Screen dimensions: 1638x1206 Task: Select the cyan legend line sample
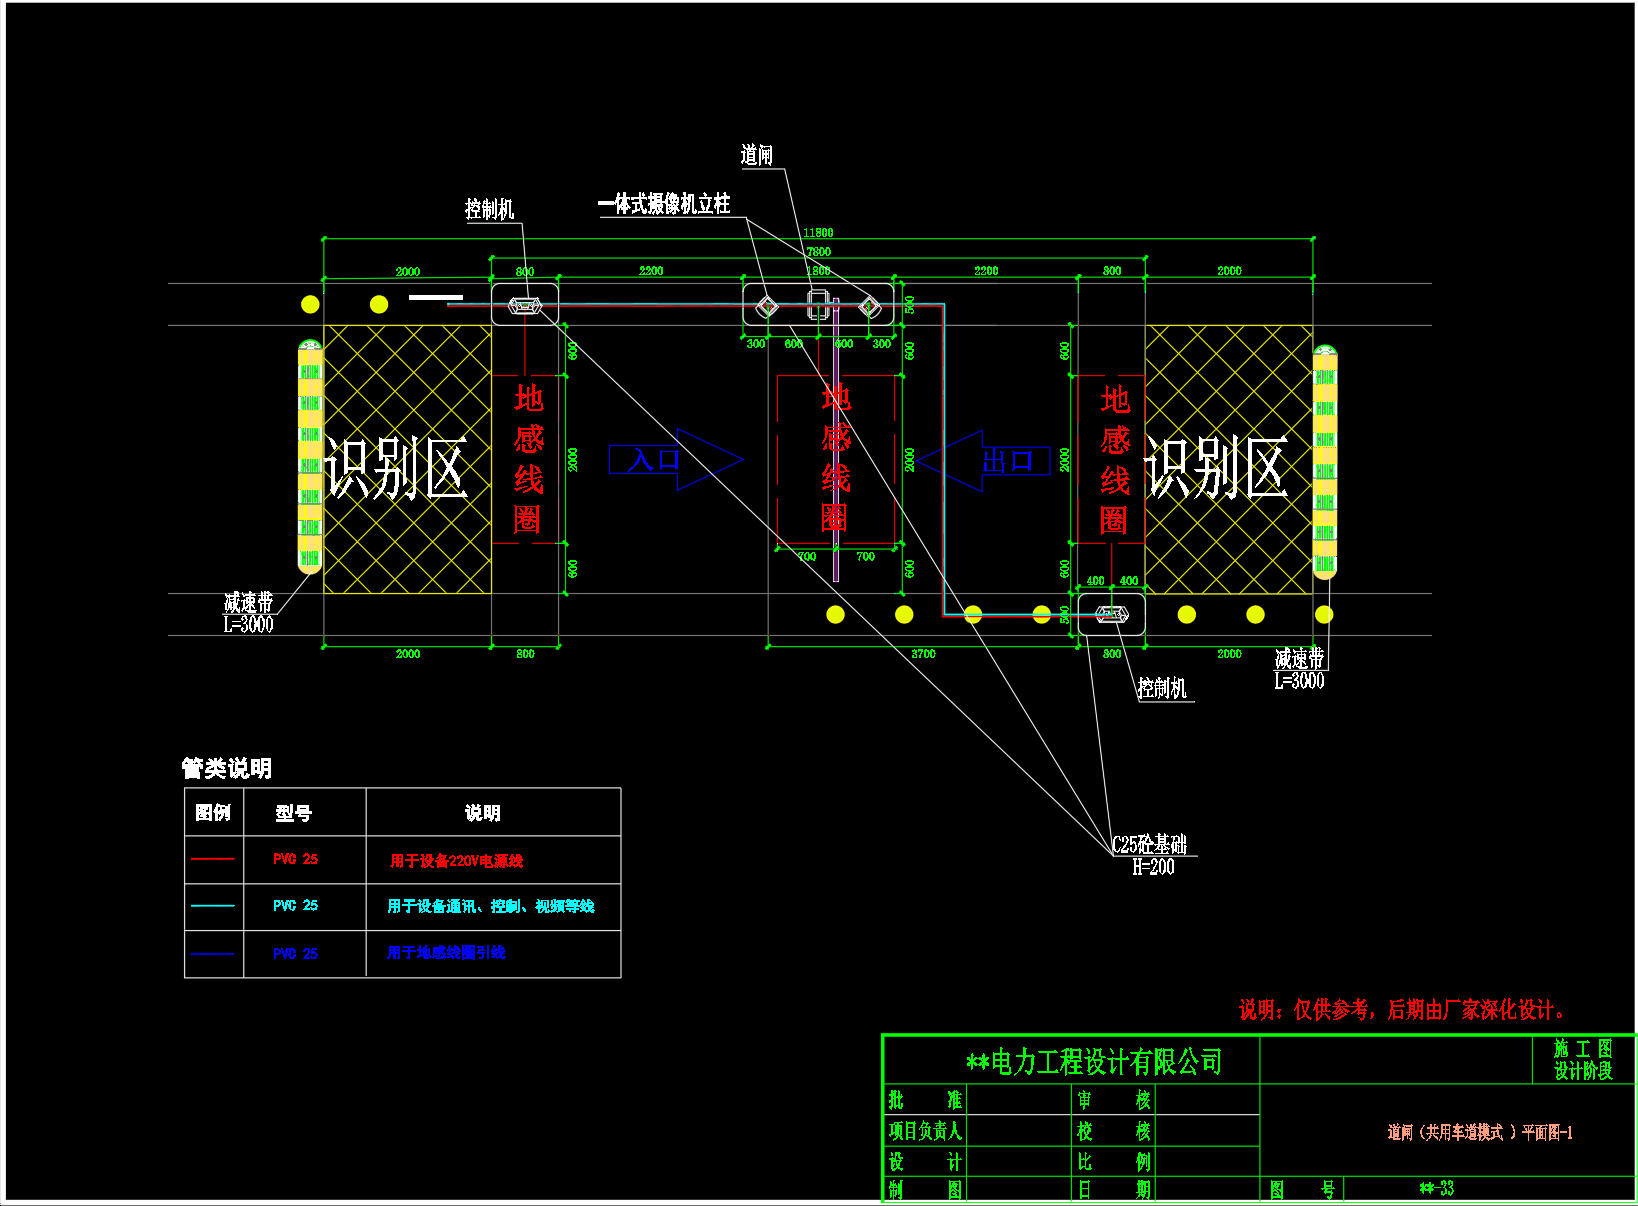click(x=213, y=906)
